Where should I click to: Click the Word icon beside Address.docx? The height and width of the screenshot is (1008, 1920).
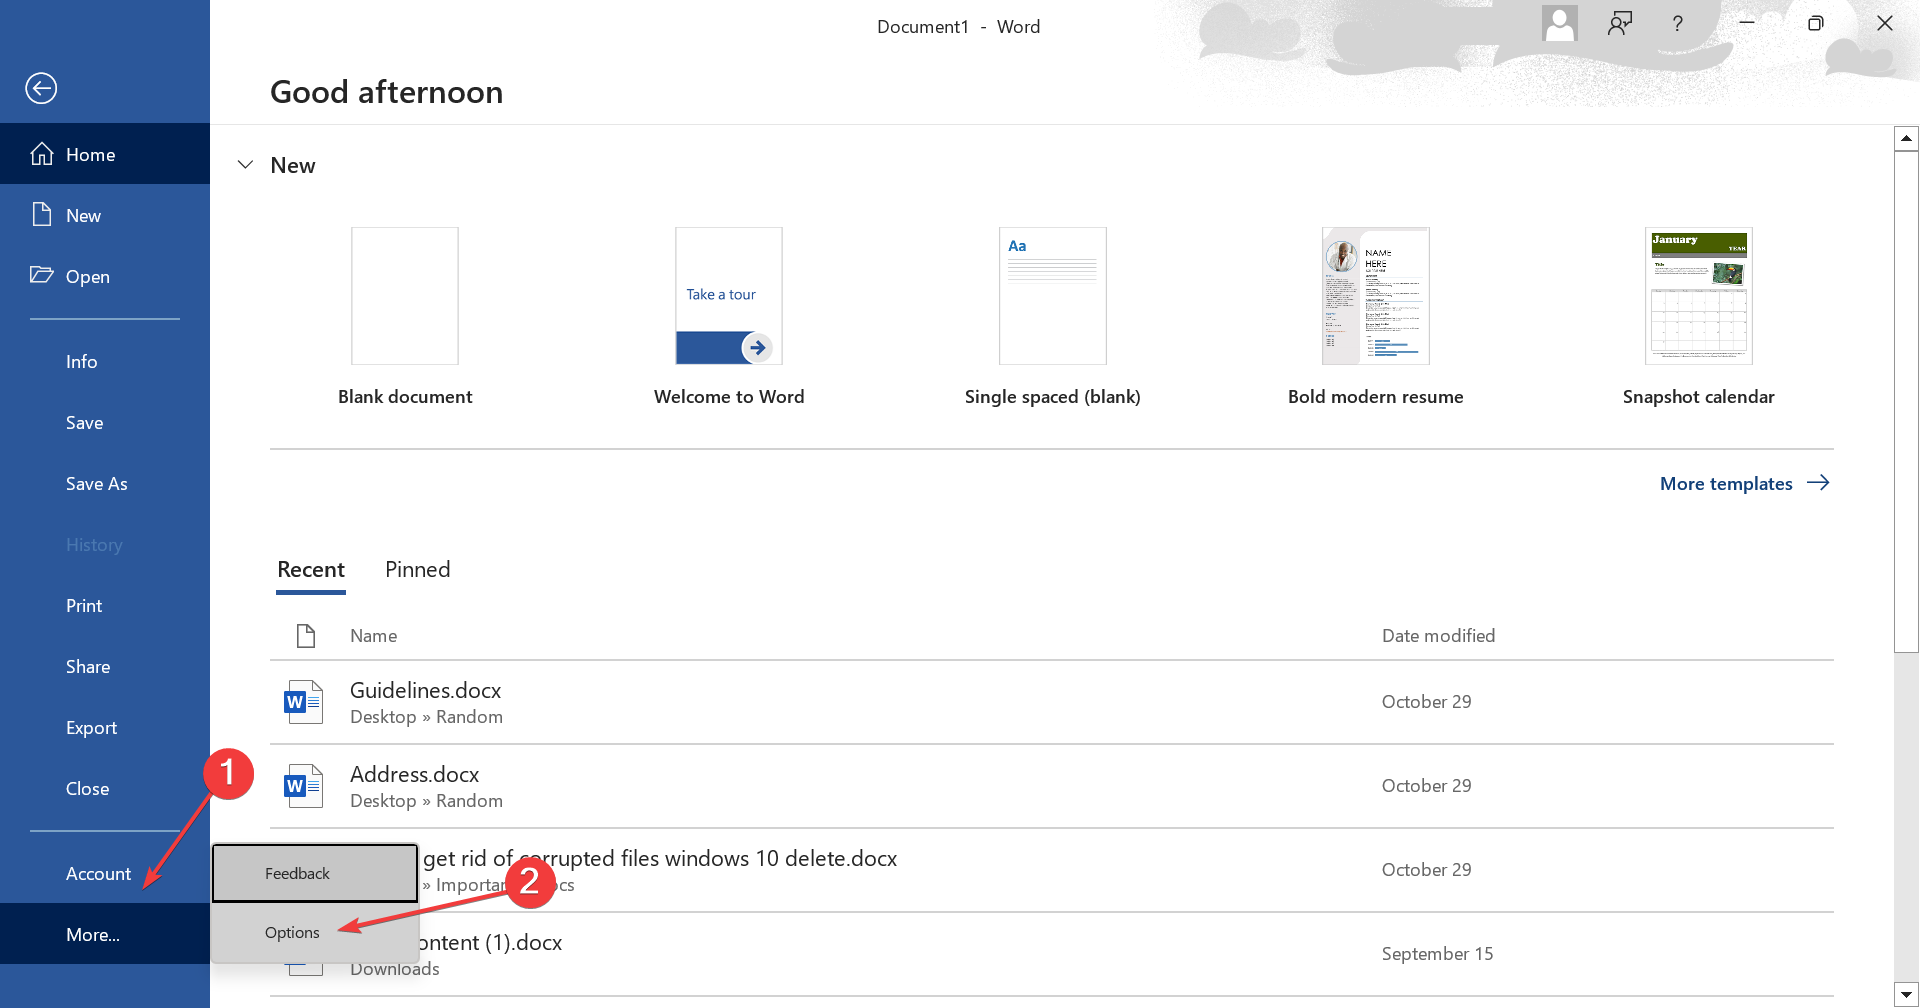[x=304, y=786]
